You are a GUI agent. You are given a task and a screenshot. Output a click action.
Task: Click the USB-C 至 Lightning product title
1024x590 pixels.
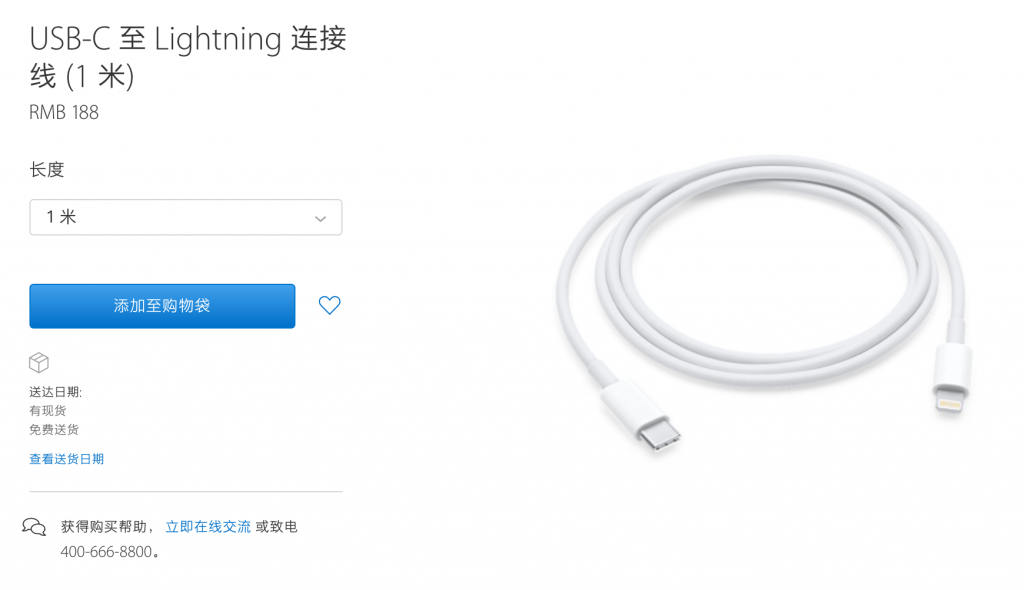pos(188,57)
